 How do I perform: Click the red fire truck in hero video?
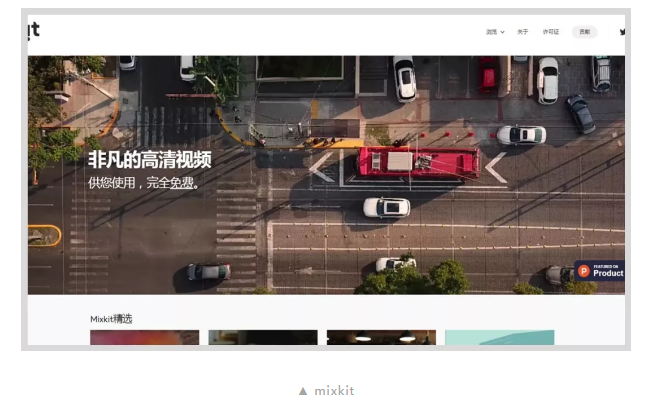click(418, 160)
